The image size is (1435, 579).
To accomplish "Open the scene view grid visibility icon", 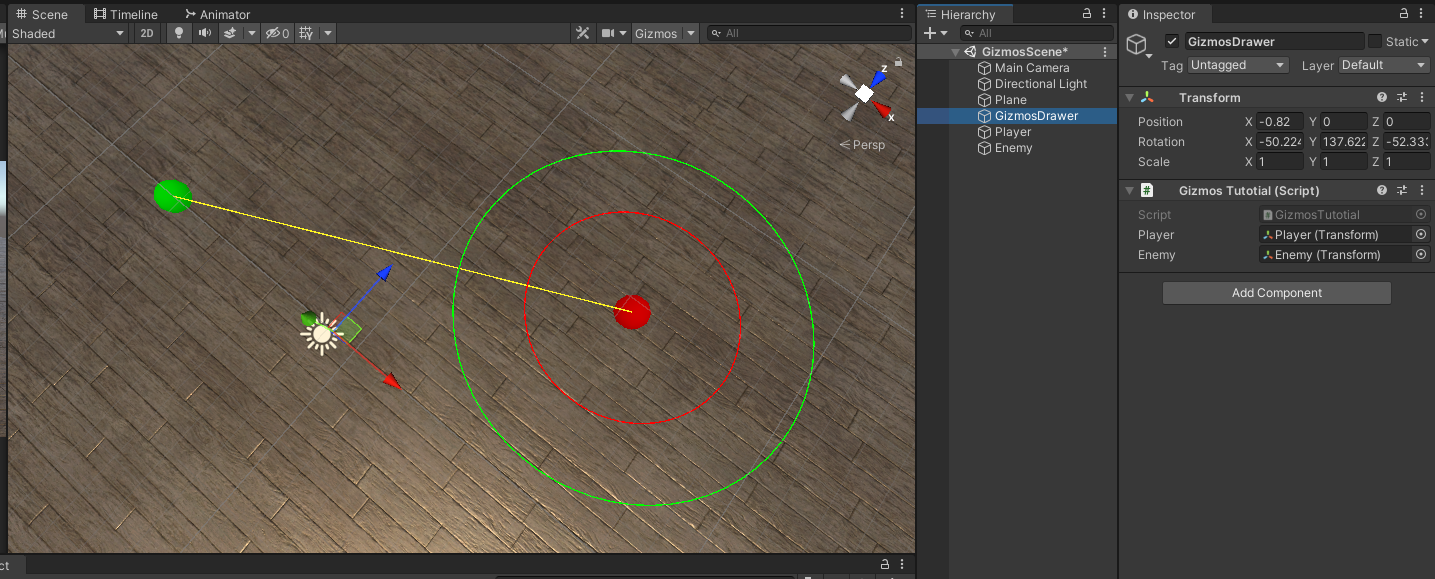I will 306,33.
